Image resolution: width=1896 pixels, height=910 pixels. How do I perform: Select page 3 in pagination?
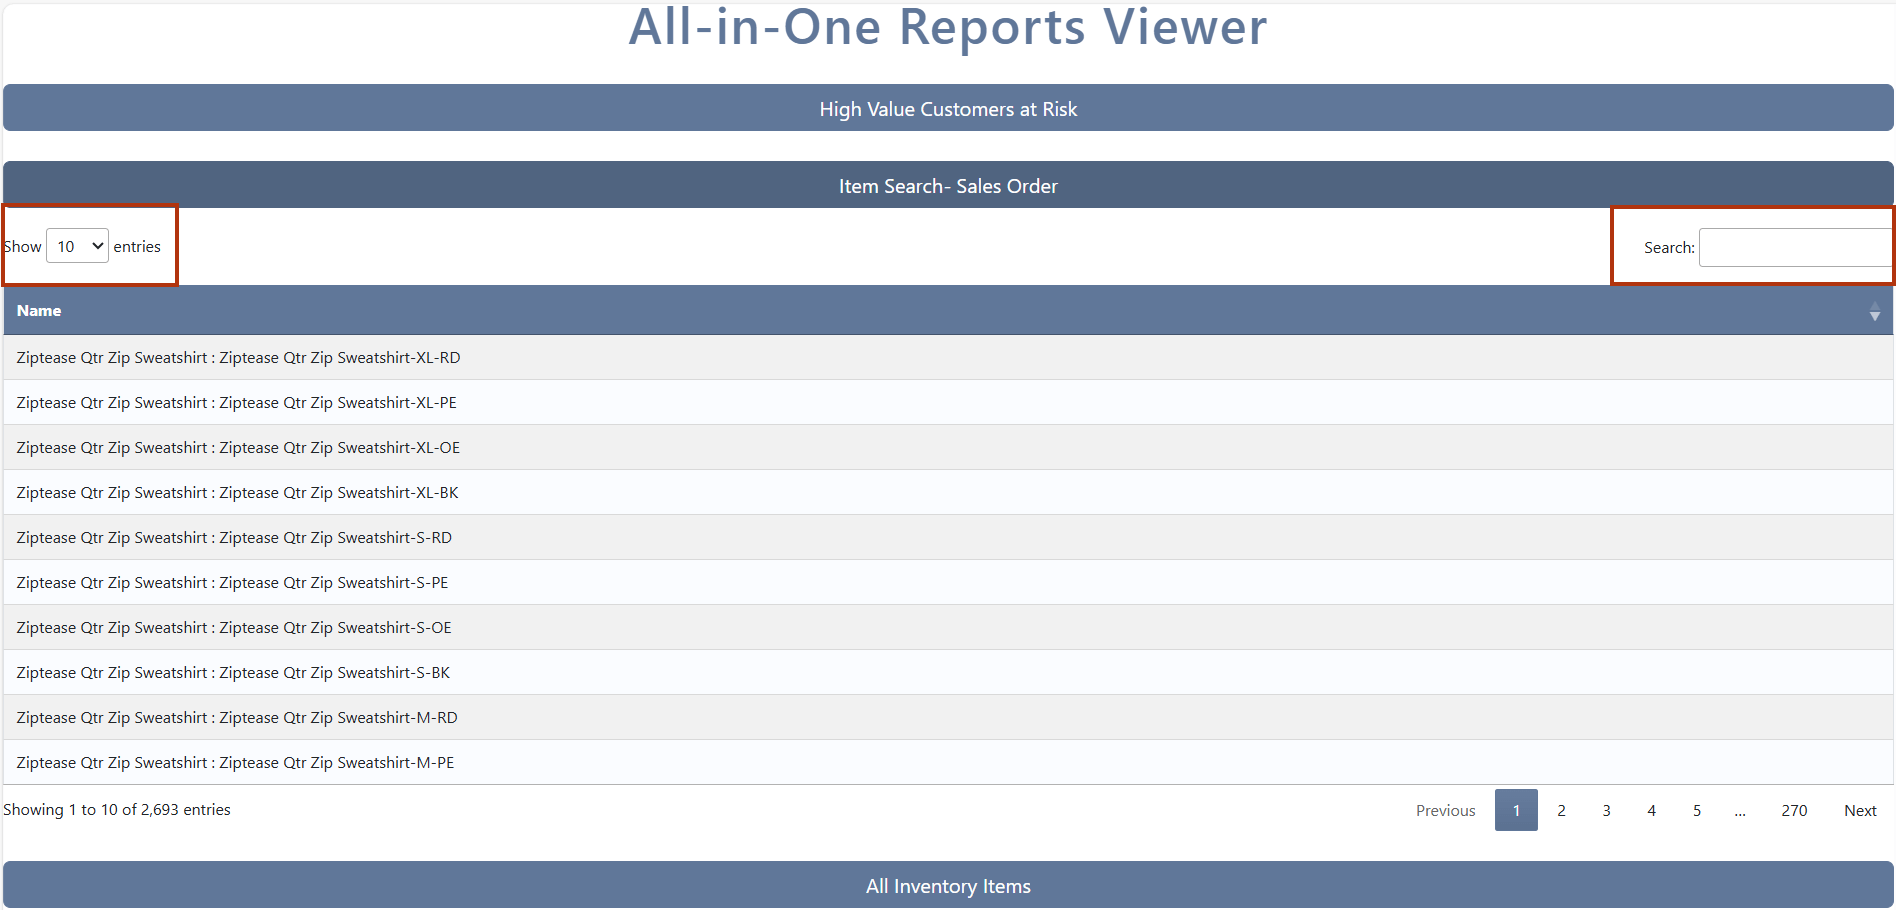click(1606, 810)
